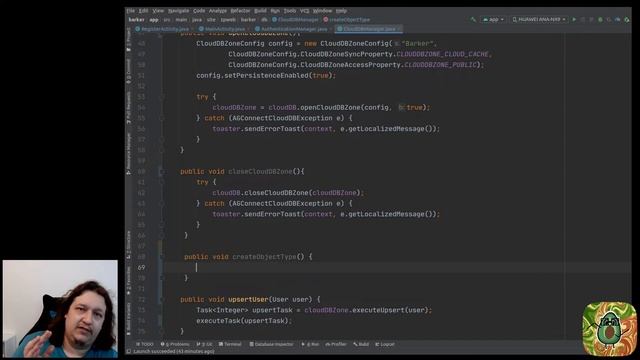
Task: Open the Refactor menu
Action: point(240,11)
